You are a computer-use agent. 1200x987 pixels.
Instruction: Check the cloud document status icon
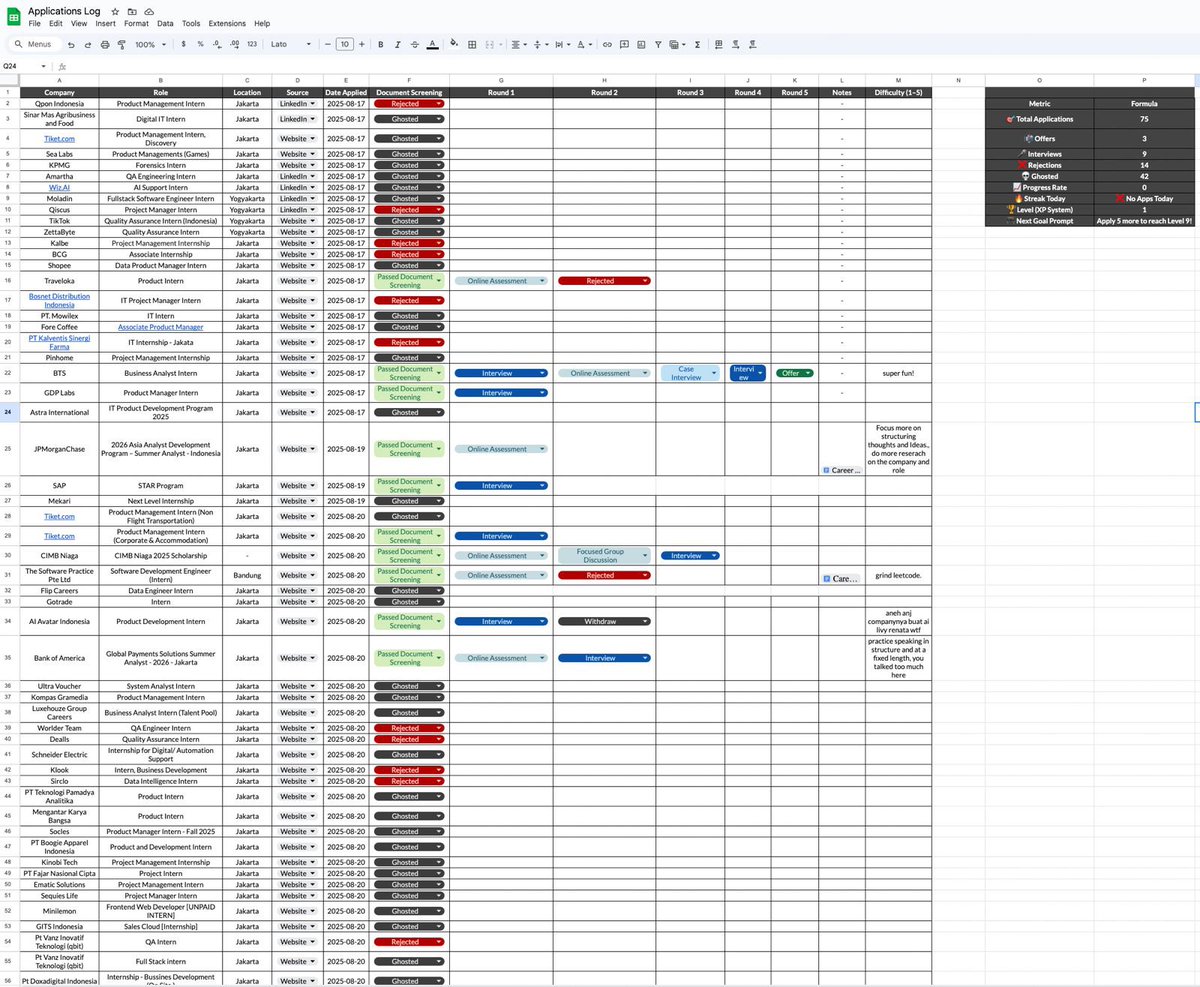(x=148, y=11)
